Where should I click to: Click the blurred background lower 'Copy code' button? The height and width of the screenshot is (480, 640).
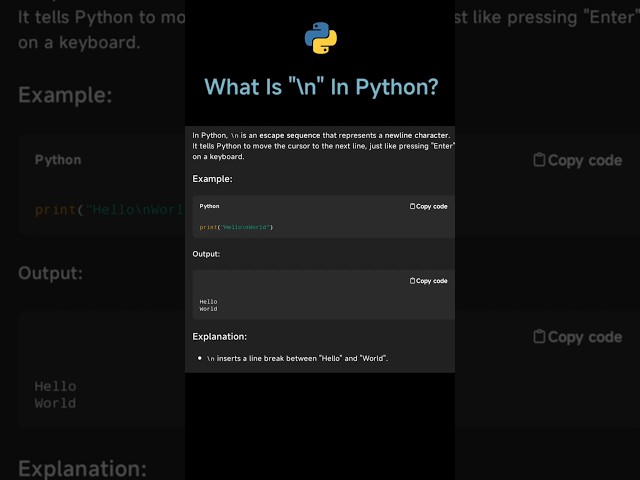578,337
